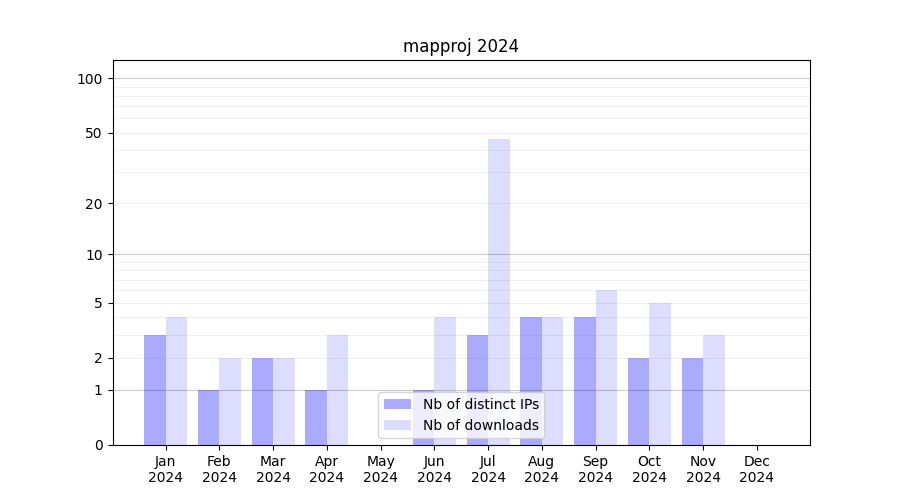This screenshot has height=500, width=900.
Task: Select the 'Nb of distinct IPs' legend label
Action: (x=480, y=404)
